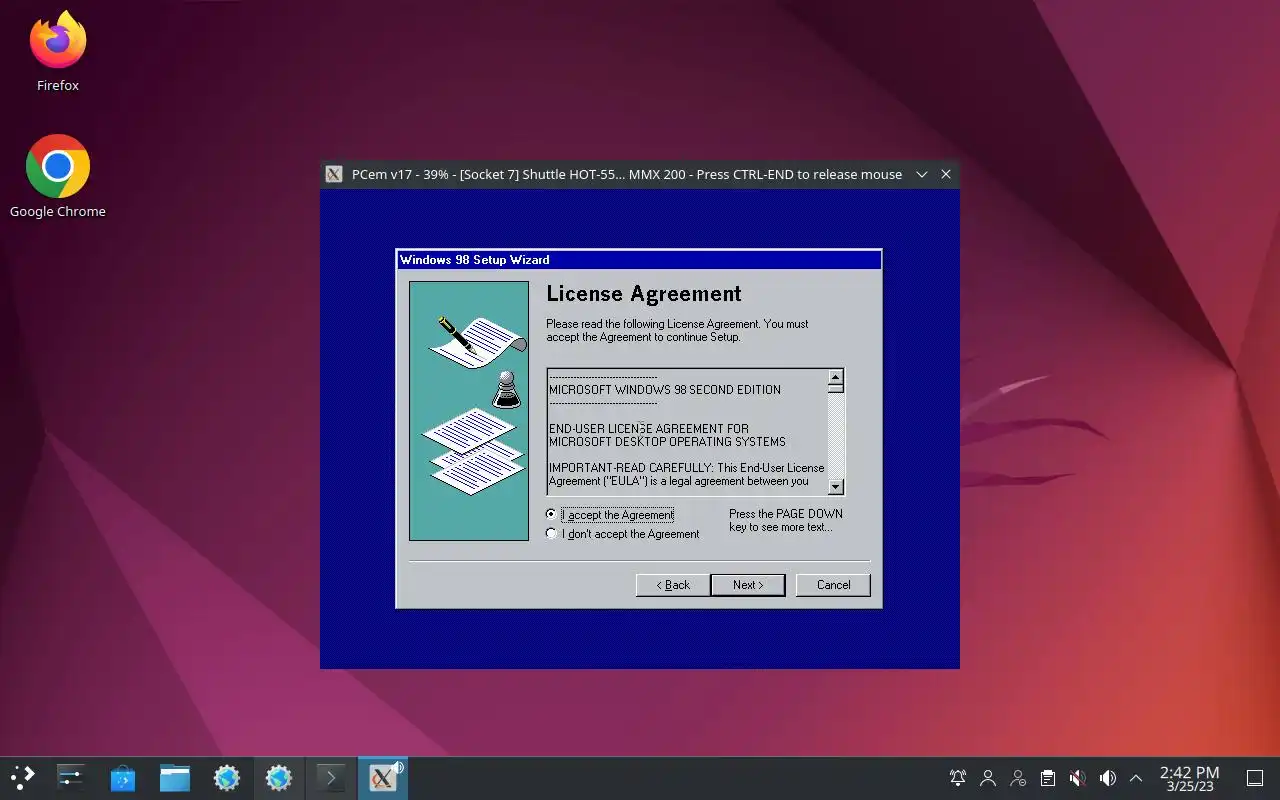Open the Konsole terminal from the taskbar
The height and width of the screenshot is (800, 1280).
pyautogui.click(x=331, y=778)
